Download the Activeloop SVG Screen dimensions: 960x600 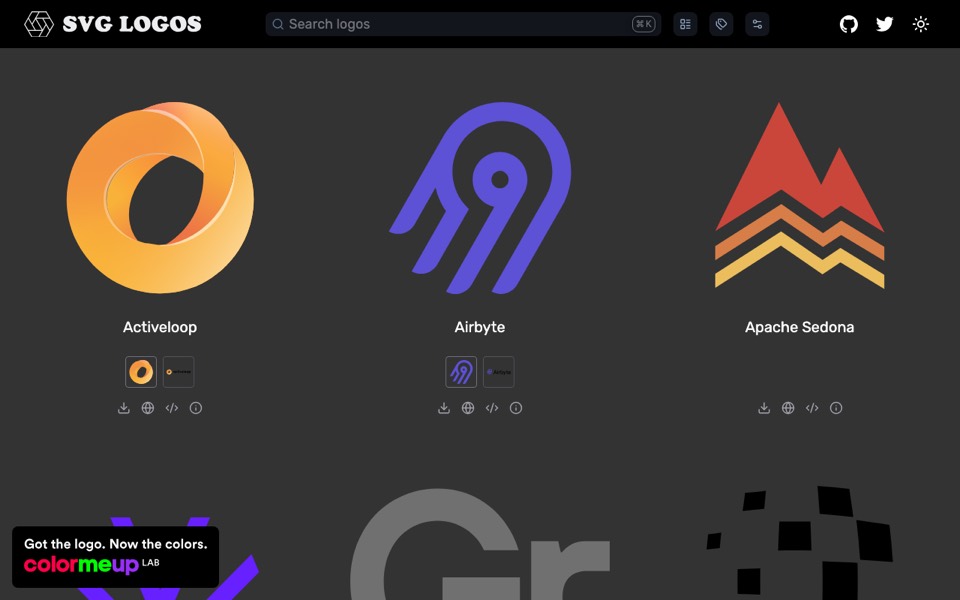pyautogui.click(x=124, y=408)
